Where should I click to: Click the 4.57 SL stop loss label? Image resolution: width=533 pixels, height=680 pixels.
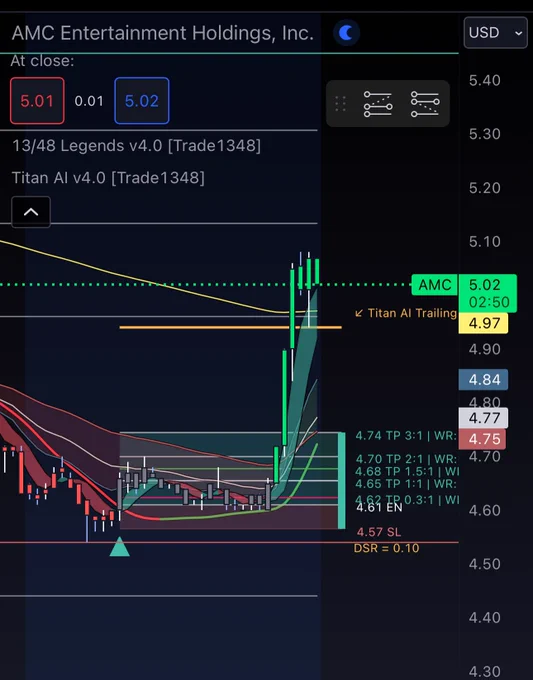coord(379,532)
